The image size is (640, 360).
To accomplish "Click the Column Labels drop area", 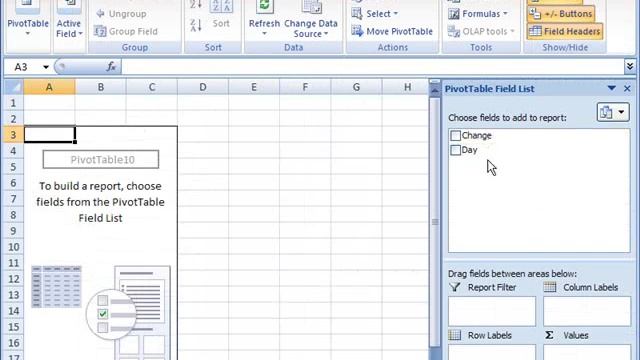I will coord(587,311).
